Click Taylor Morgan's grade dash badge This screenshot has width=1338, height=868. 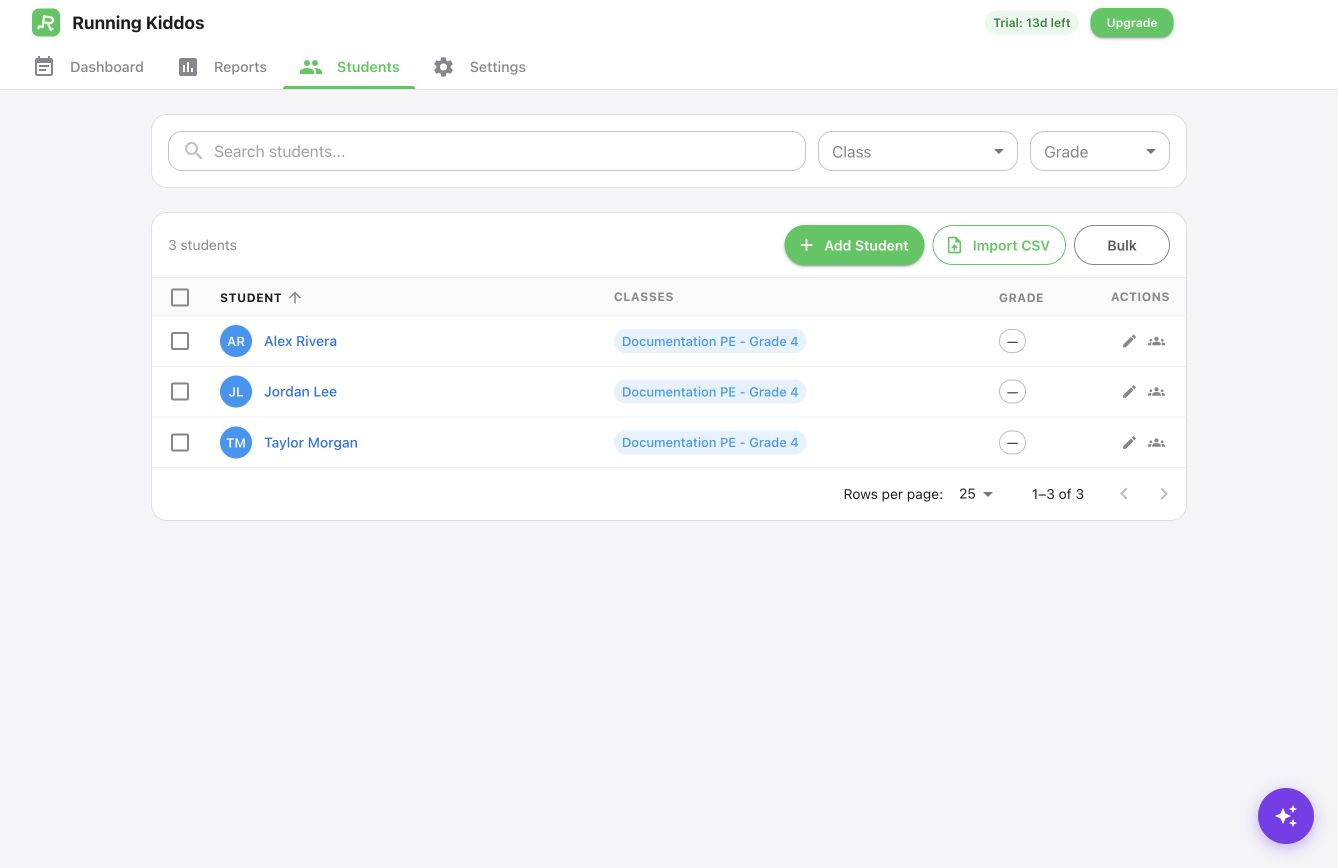[x=1012, y=442]
